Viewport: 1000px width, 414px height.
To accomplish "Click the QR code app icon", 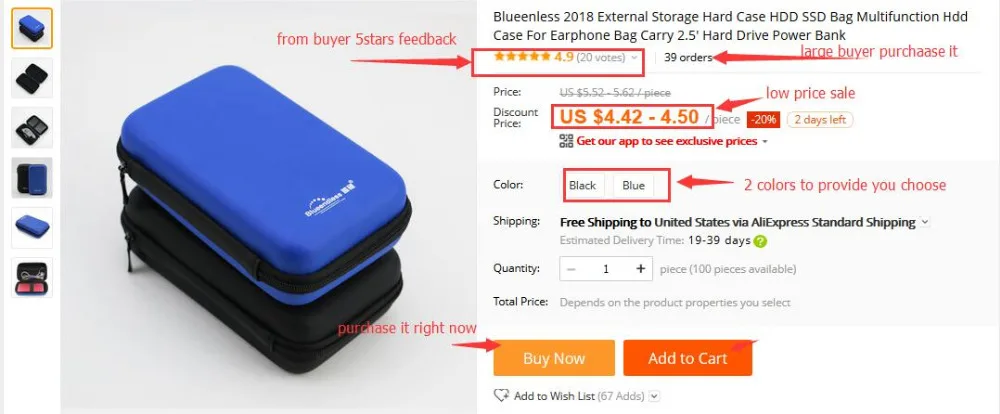I will pos(566,141).
